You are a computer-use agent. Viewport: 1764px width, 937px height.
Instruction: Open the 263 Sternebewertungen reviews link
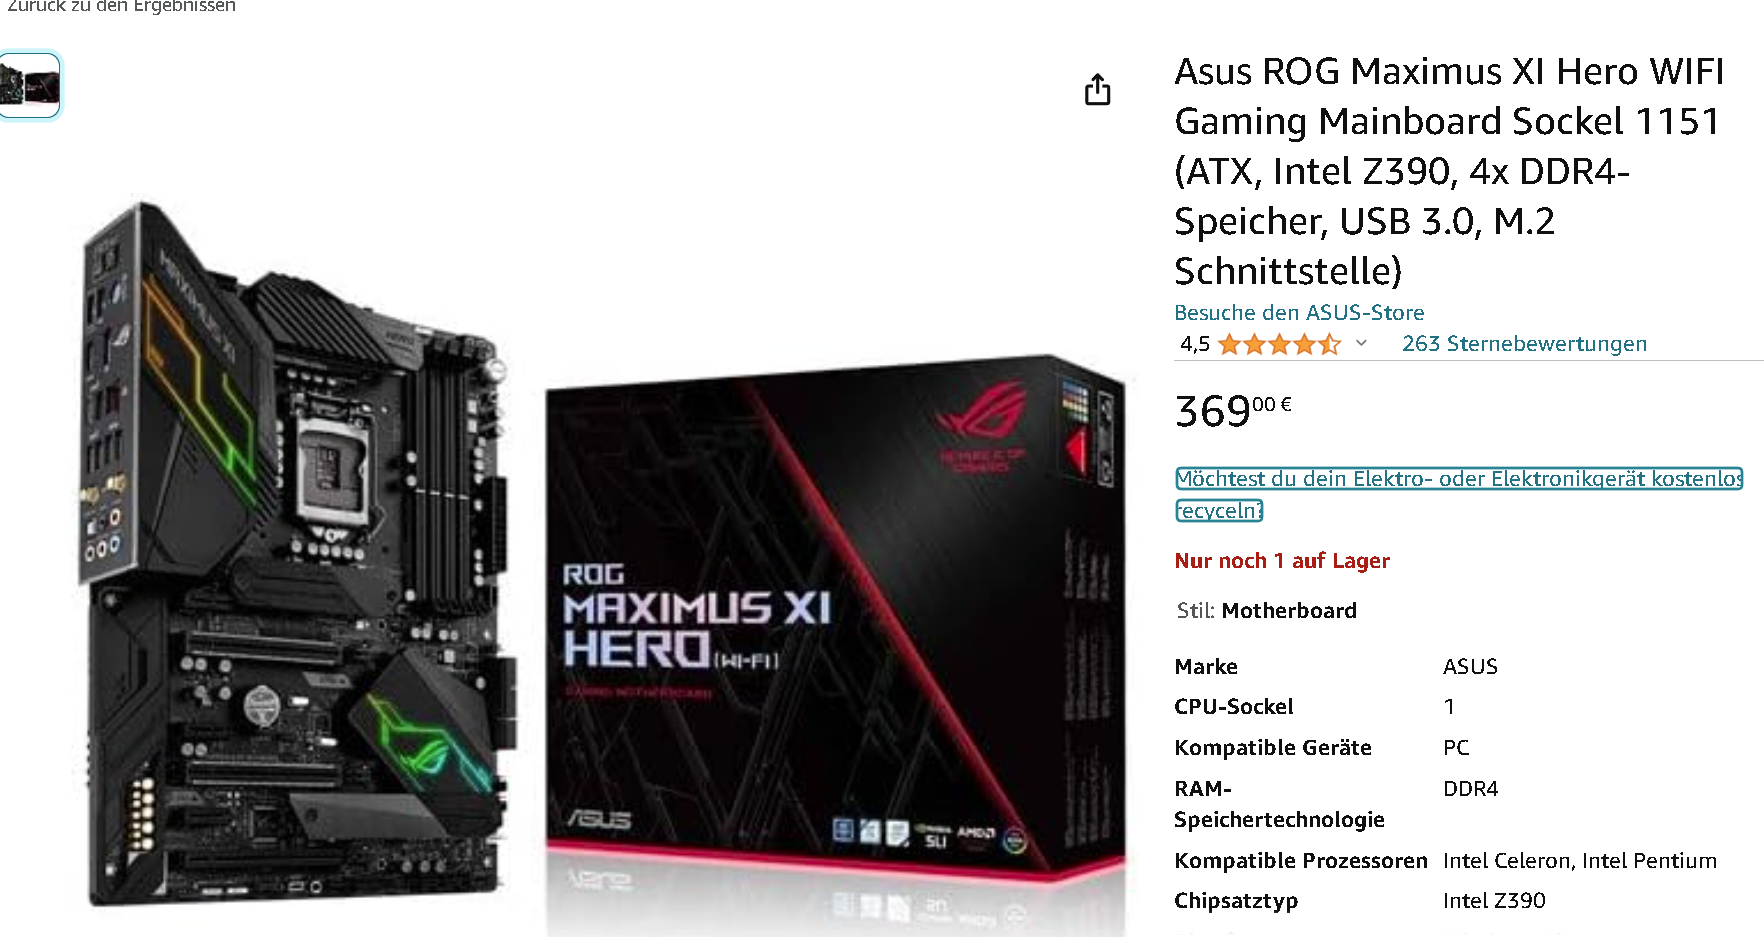[1524, 343]
